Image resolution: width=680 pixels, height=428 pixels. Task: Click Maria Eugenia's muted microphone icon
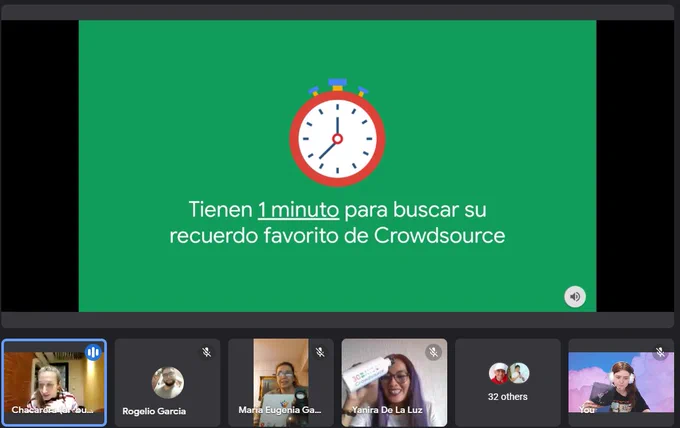(320, 352)
